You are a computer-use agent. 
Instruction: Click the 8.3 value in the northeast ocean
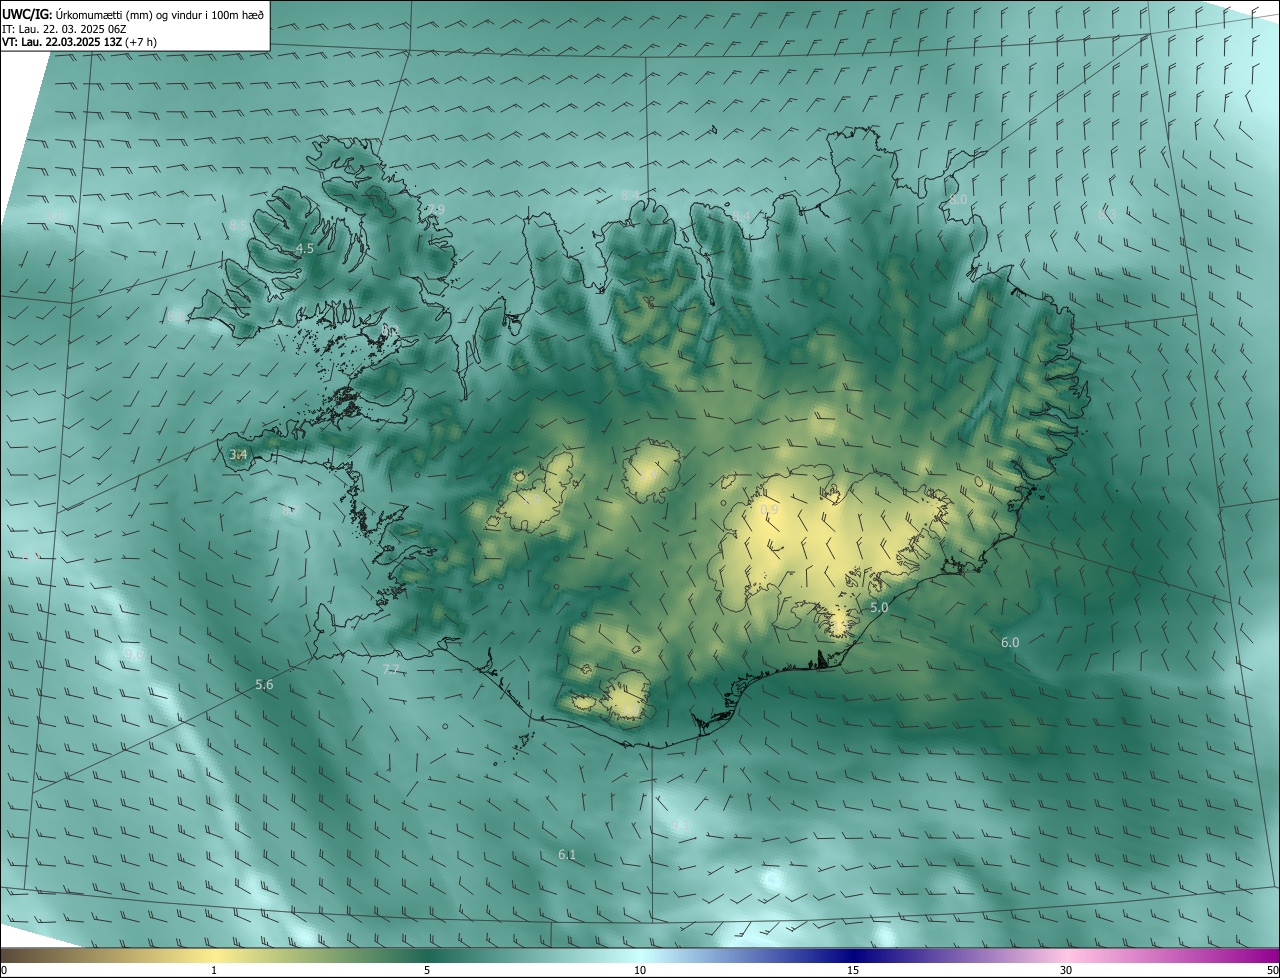(x=1106, y=215)
